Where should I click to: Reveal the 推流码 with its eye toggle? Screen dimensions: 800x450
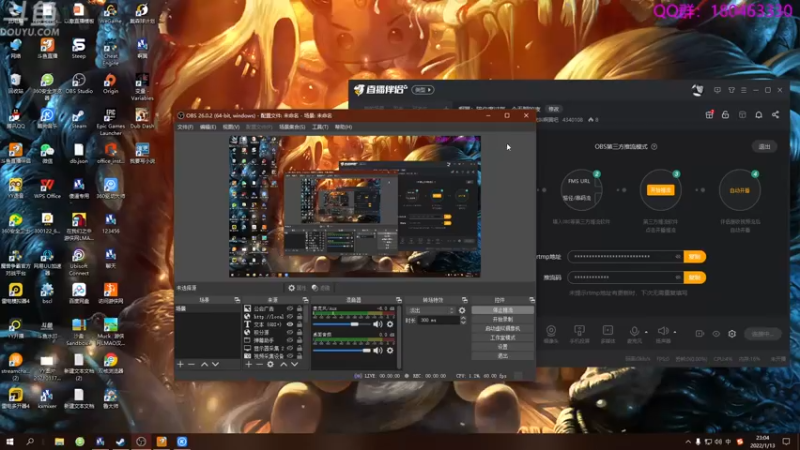678,278
